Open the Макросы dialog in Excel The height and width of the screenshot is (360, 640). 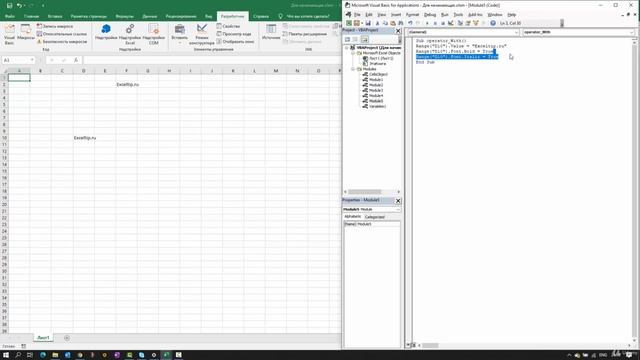tap(26, 32)
